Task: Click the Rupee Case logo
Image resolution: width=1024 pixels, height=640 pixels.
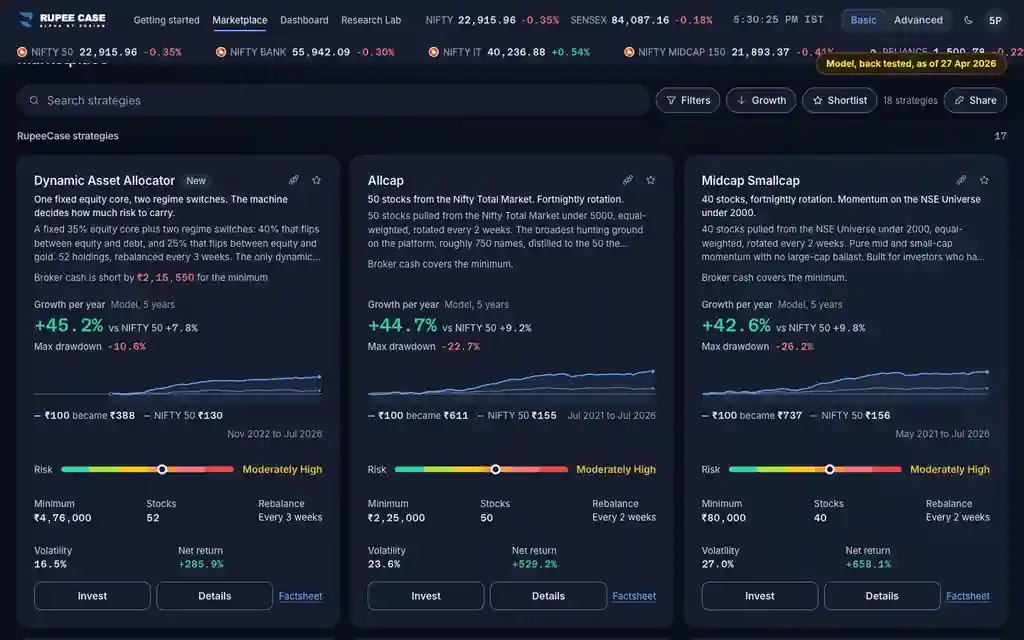Action: [x=63, y=20]
